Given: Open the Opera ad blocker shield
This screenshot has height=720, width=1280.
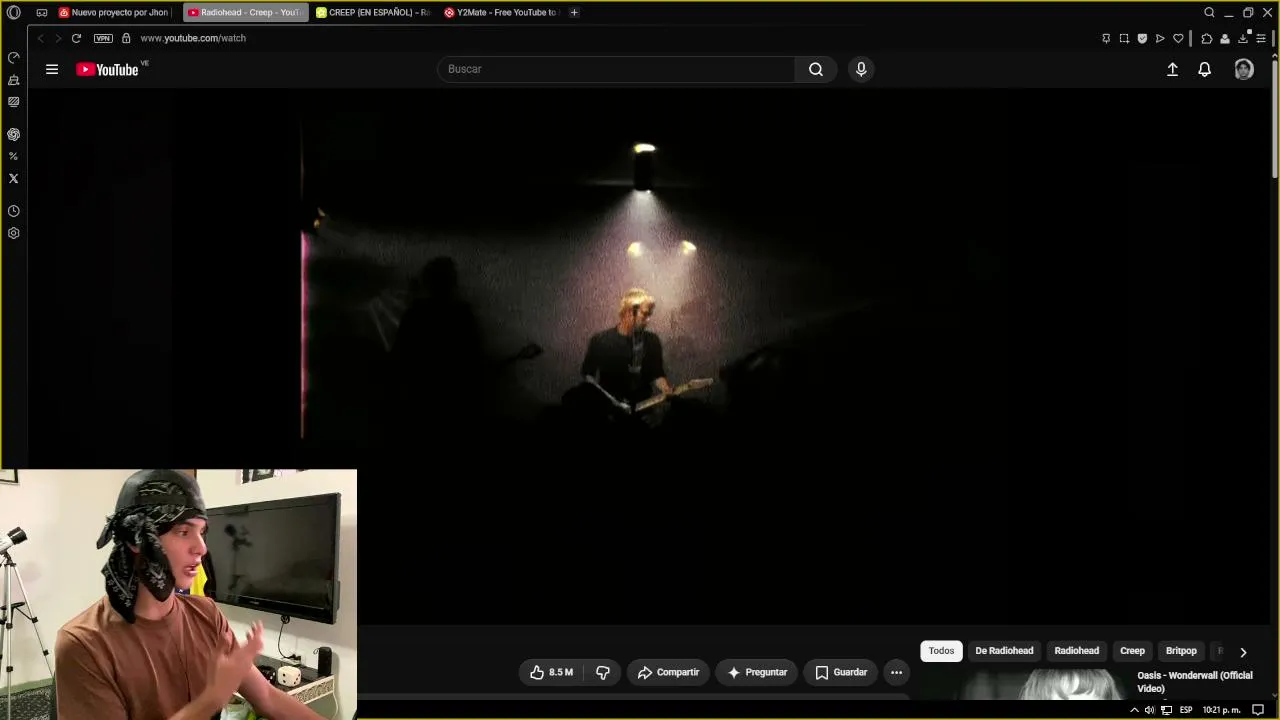Looking at the screenshot, I should point(1142,38).
